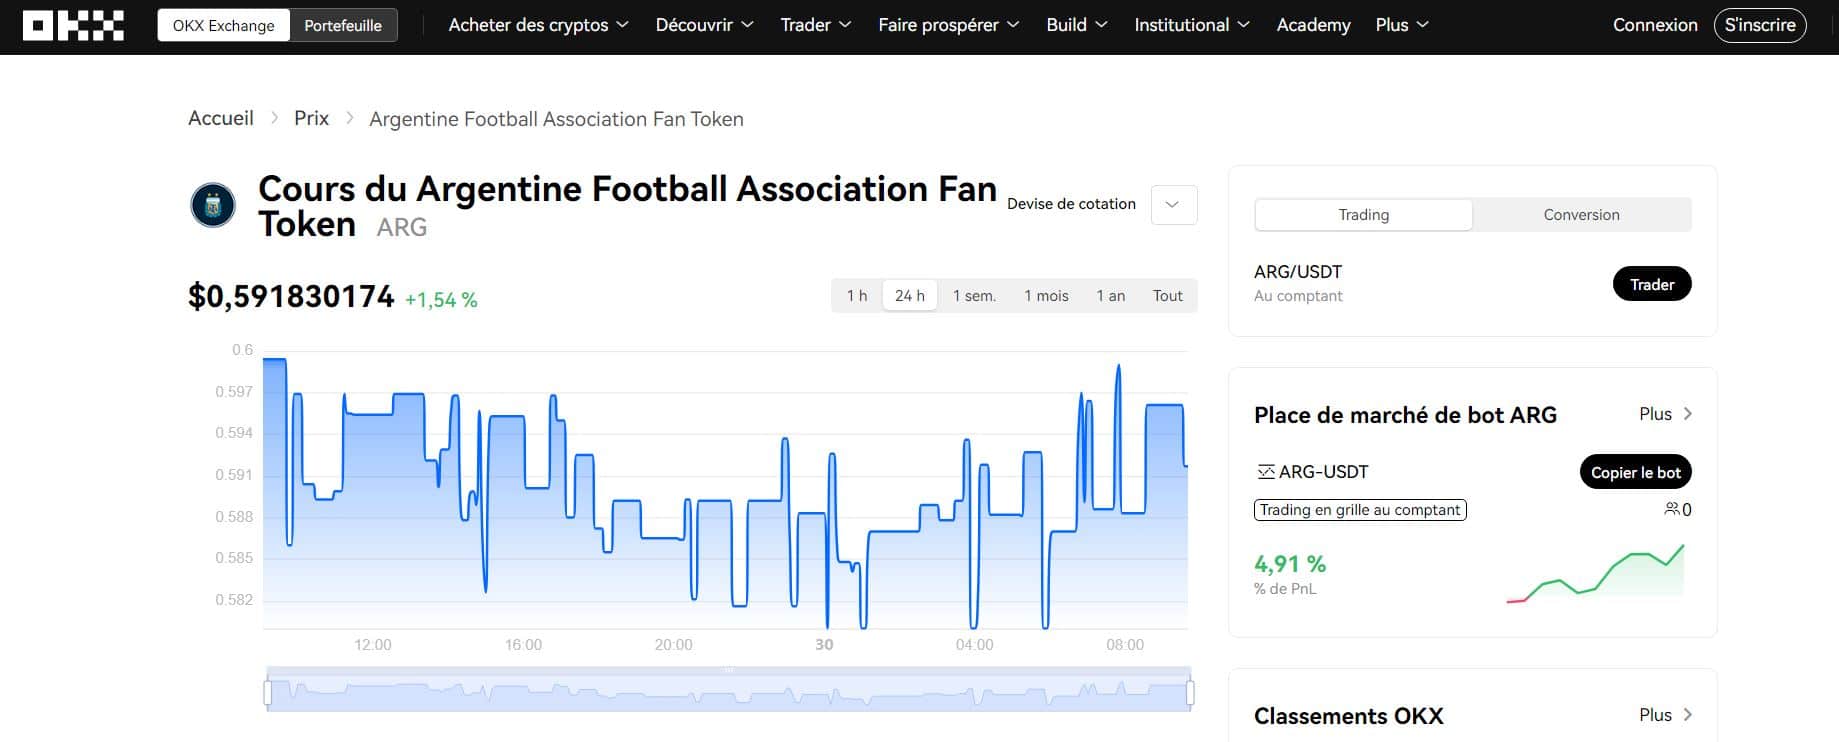
Task: Open the Build menu
Action: click(x=1076, y=25)
